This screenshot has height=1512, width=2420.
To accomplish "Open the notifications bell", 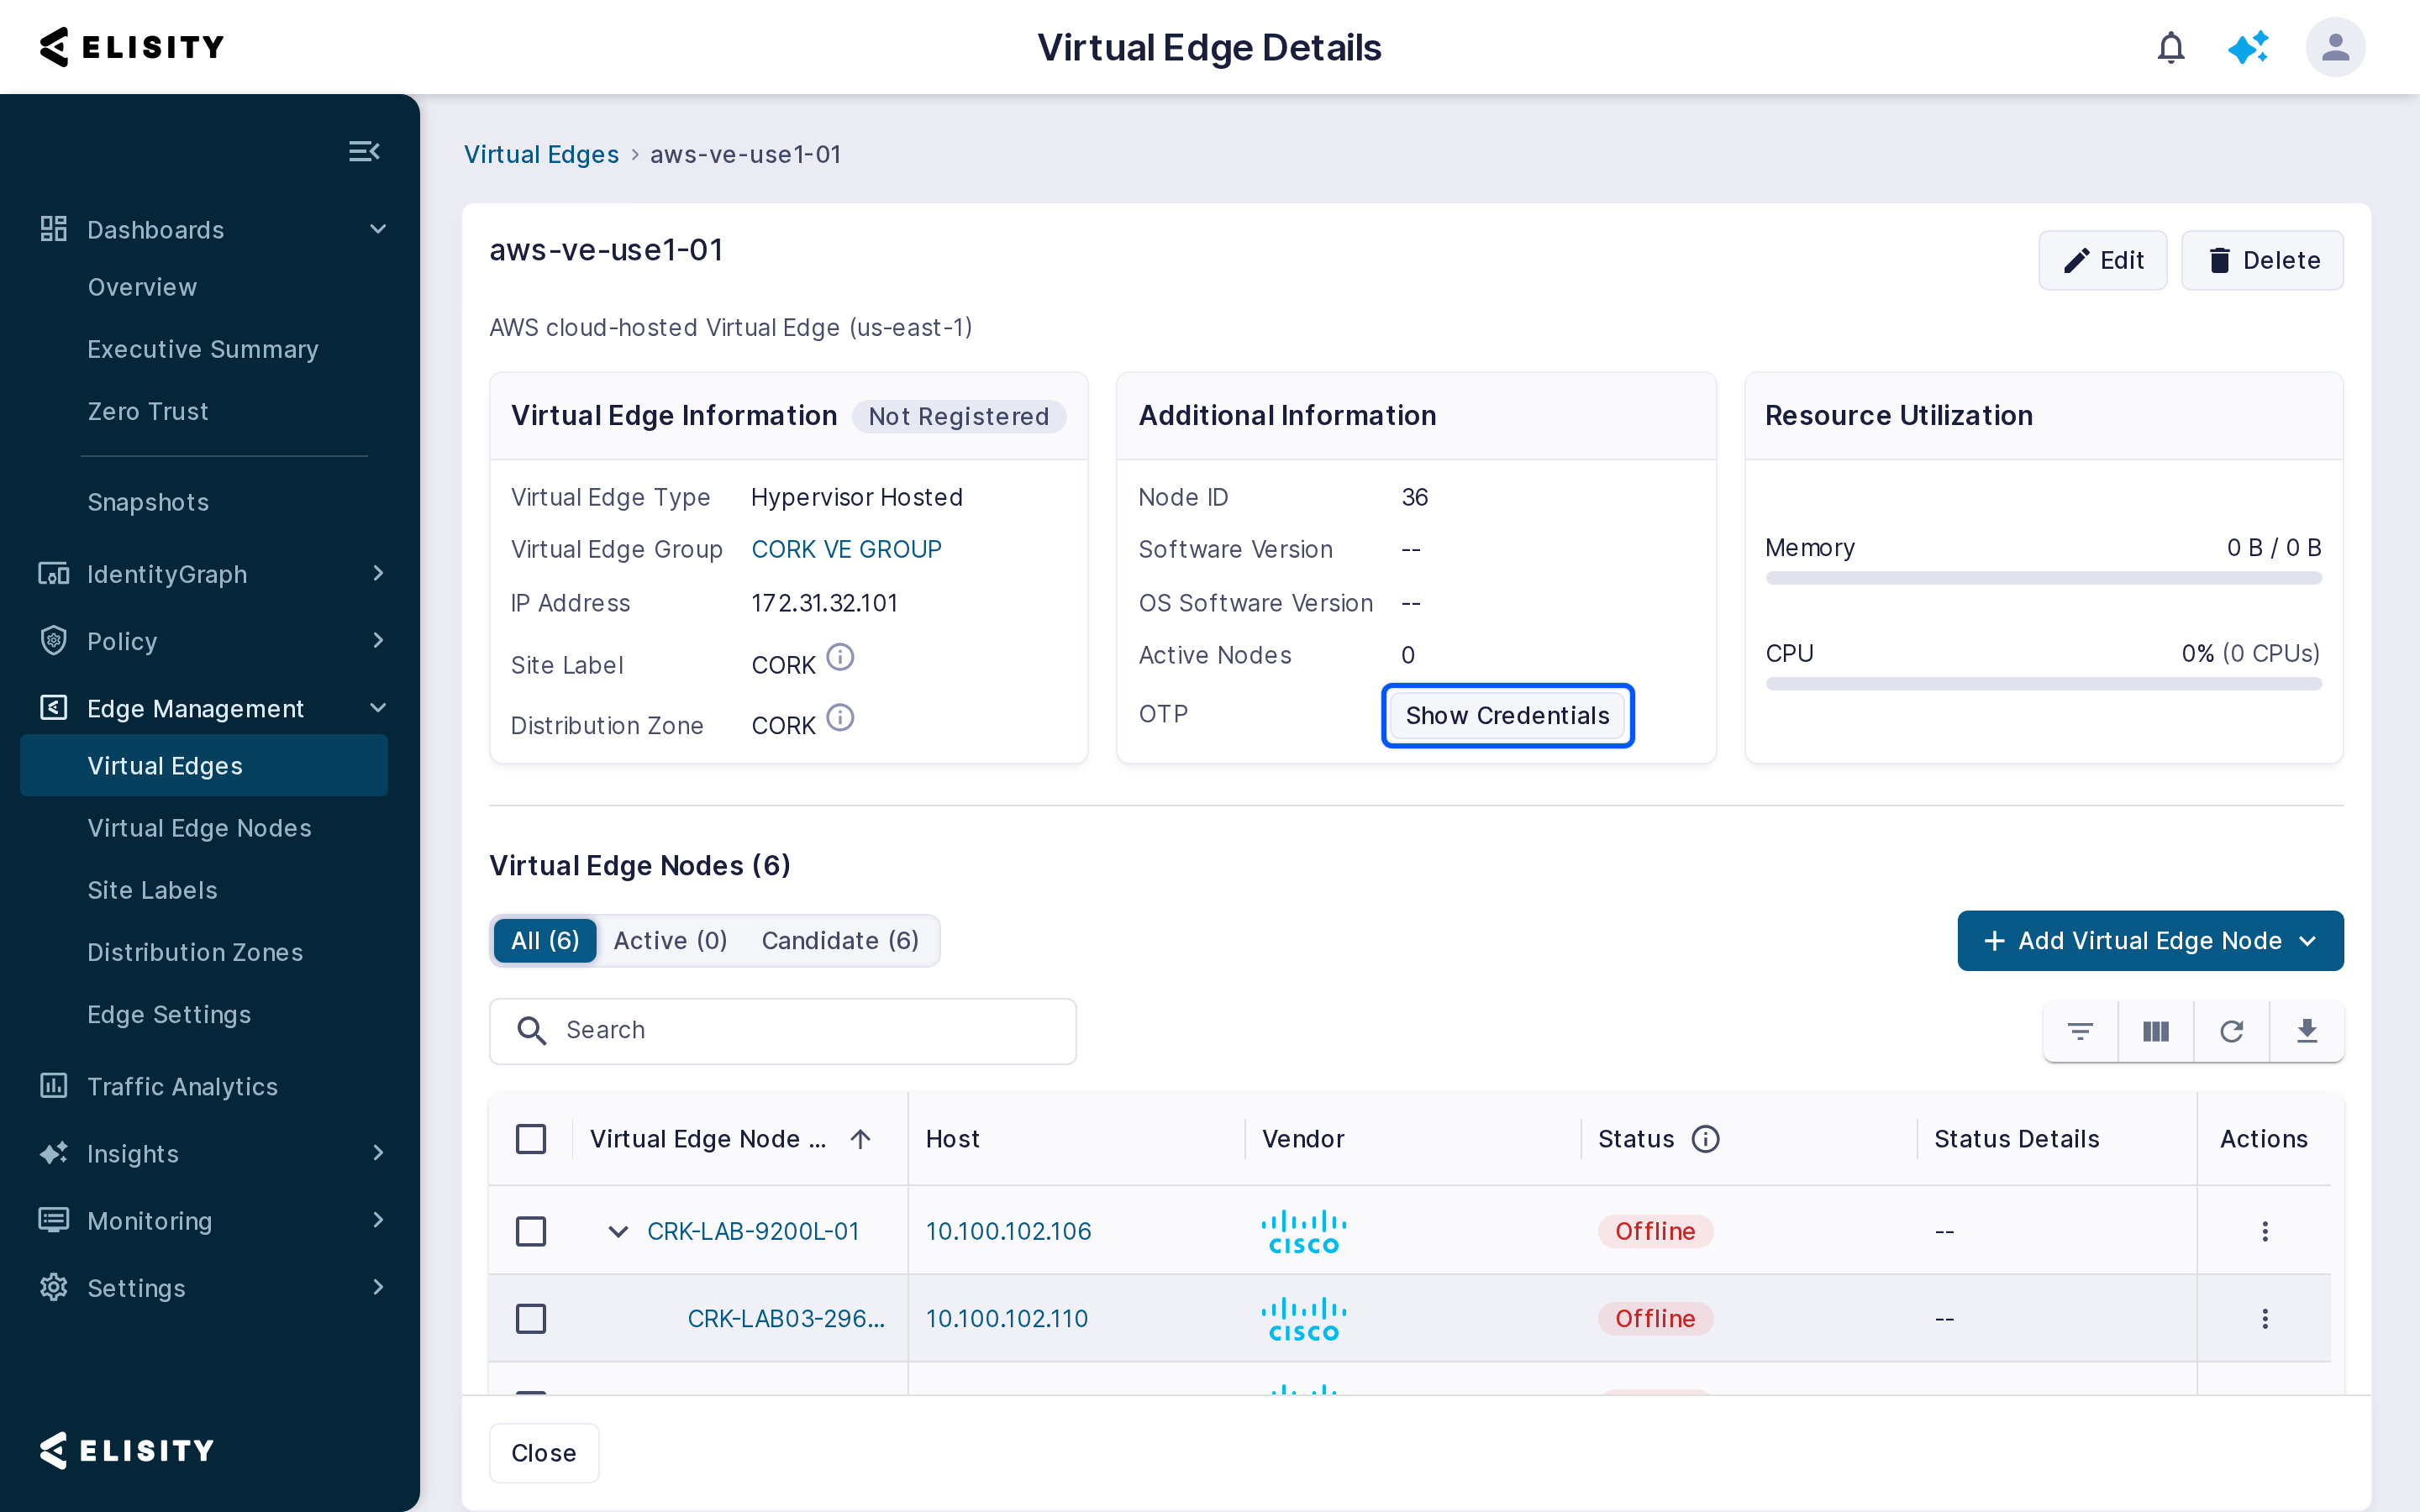I will [x=2170, y=47].
